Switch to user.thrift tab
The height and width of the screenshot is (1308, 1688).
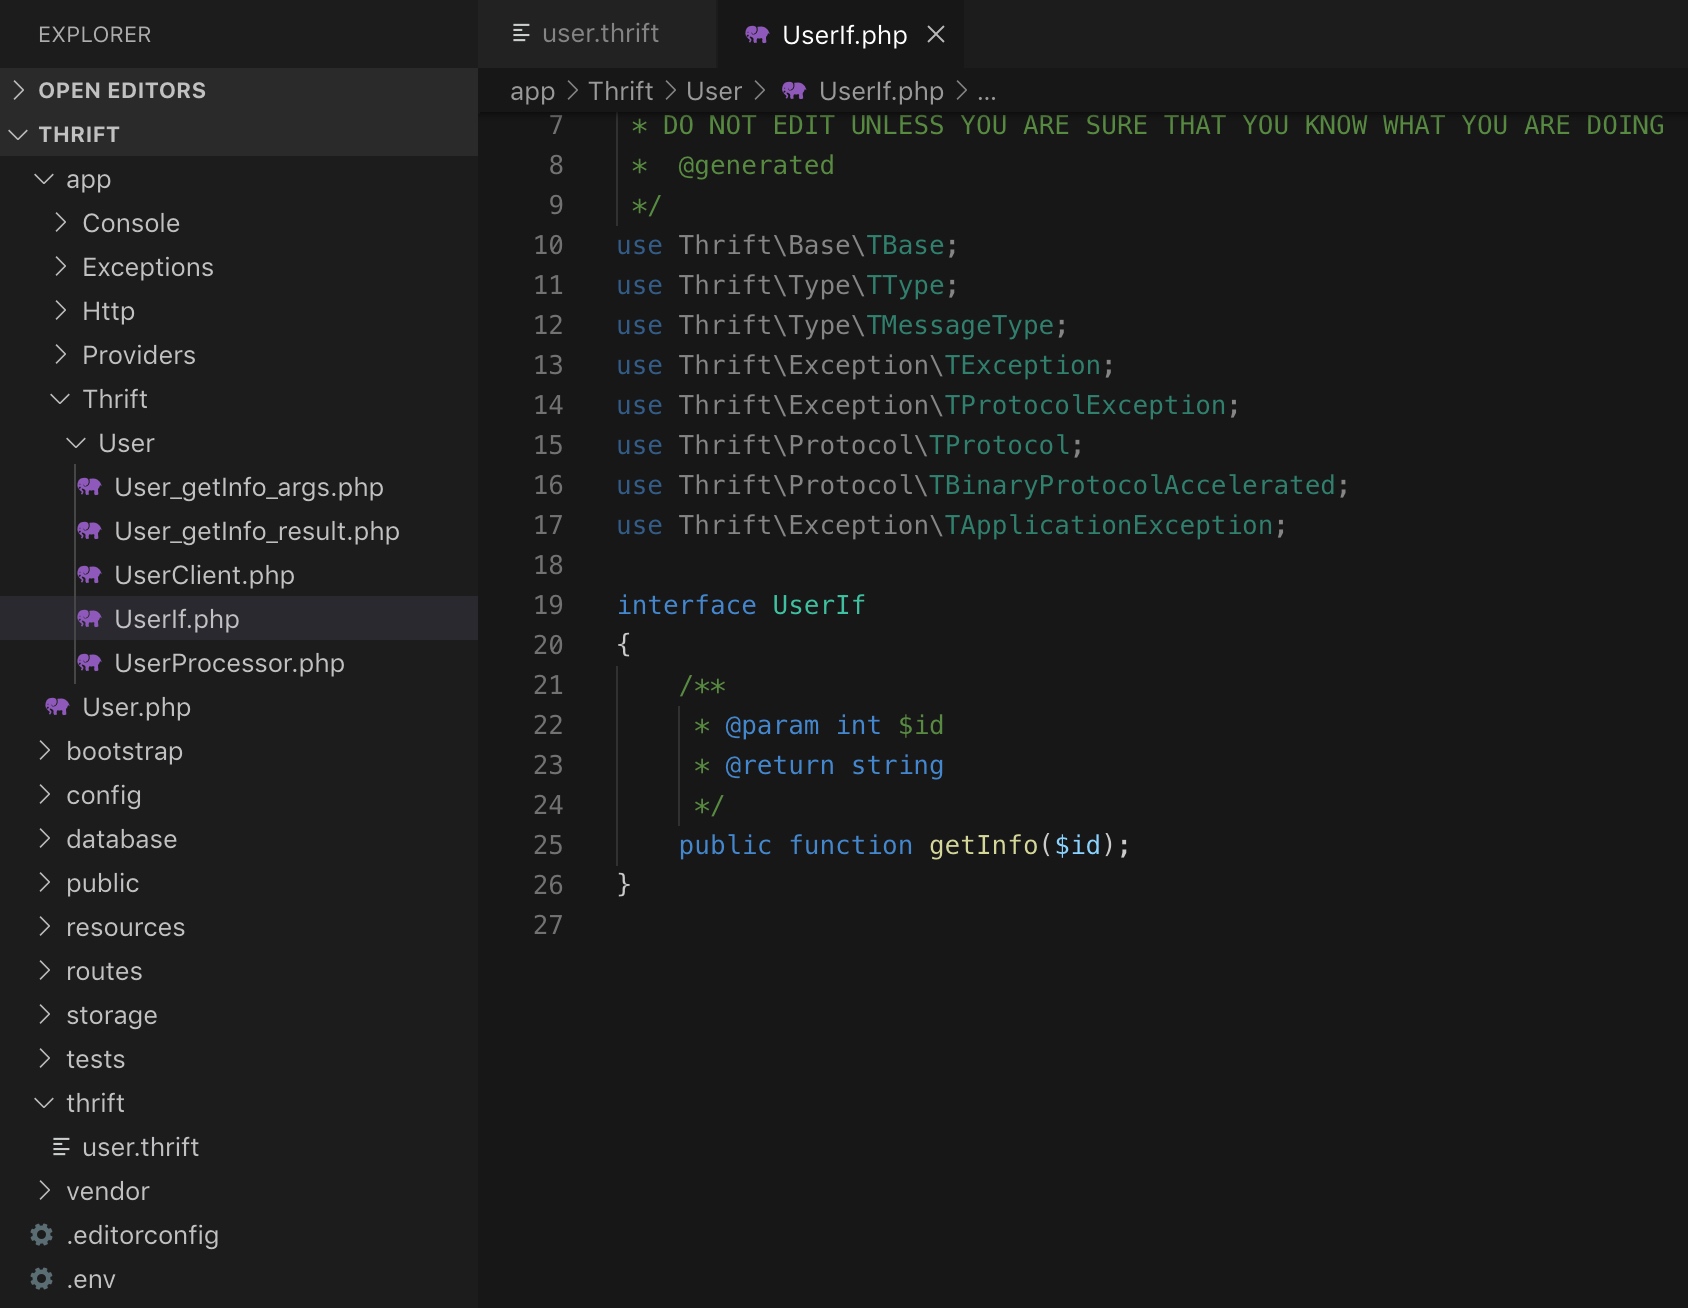pos(598,34)
